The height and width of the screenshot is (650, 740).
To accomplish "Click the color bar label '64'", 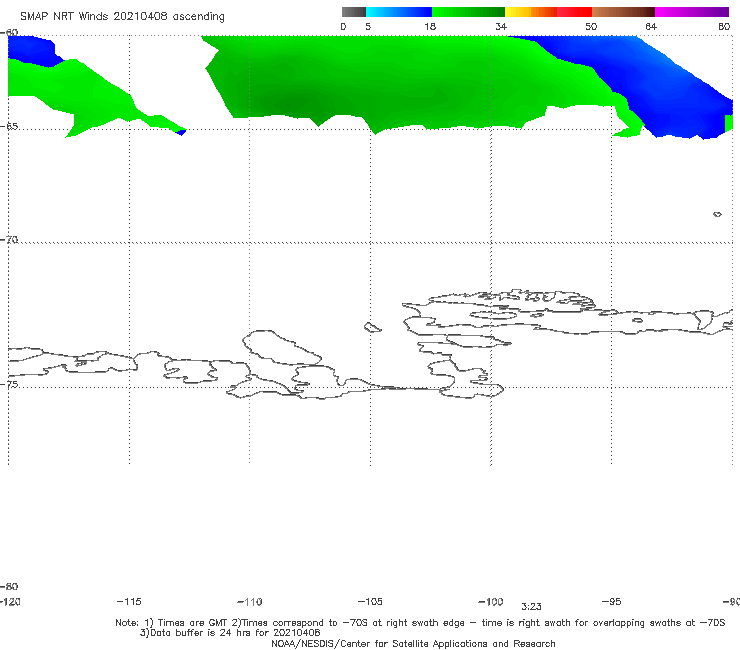I will coord(651,27).
